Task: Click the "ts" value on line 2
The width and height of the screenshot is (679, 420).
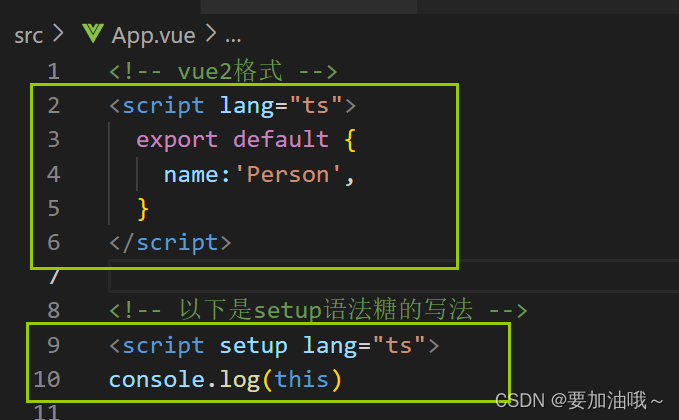Action: point(316,105)
